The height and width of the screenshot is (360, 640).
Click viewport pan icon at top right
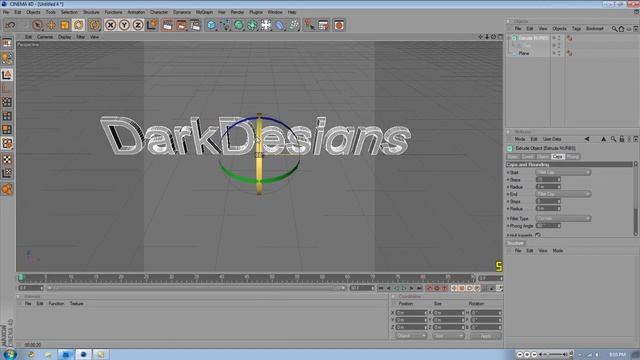click(480, 37)
